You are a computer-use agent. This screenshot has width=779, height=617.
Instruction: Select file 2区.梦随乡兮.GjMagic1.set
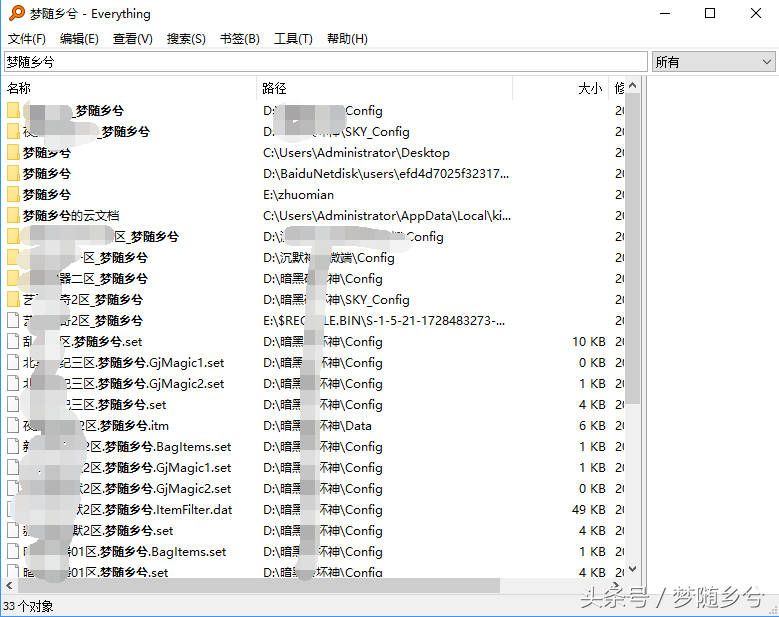tap(157, 468)
